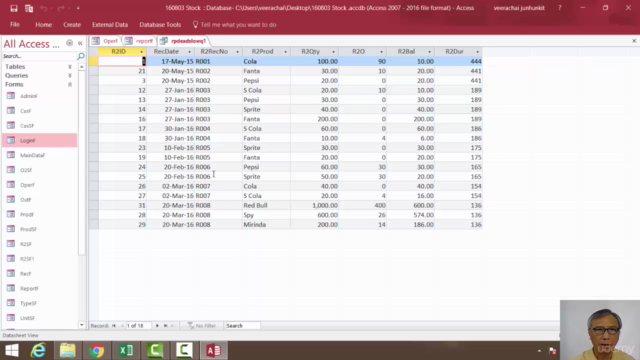This screenshot has height=360, width=640.
Task: Close the current document tab with the X
Action: (x=634, y=41)
